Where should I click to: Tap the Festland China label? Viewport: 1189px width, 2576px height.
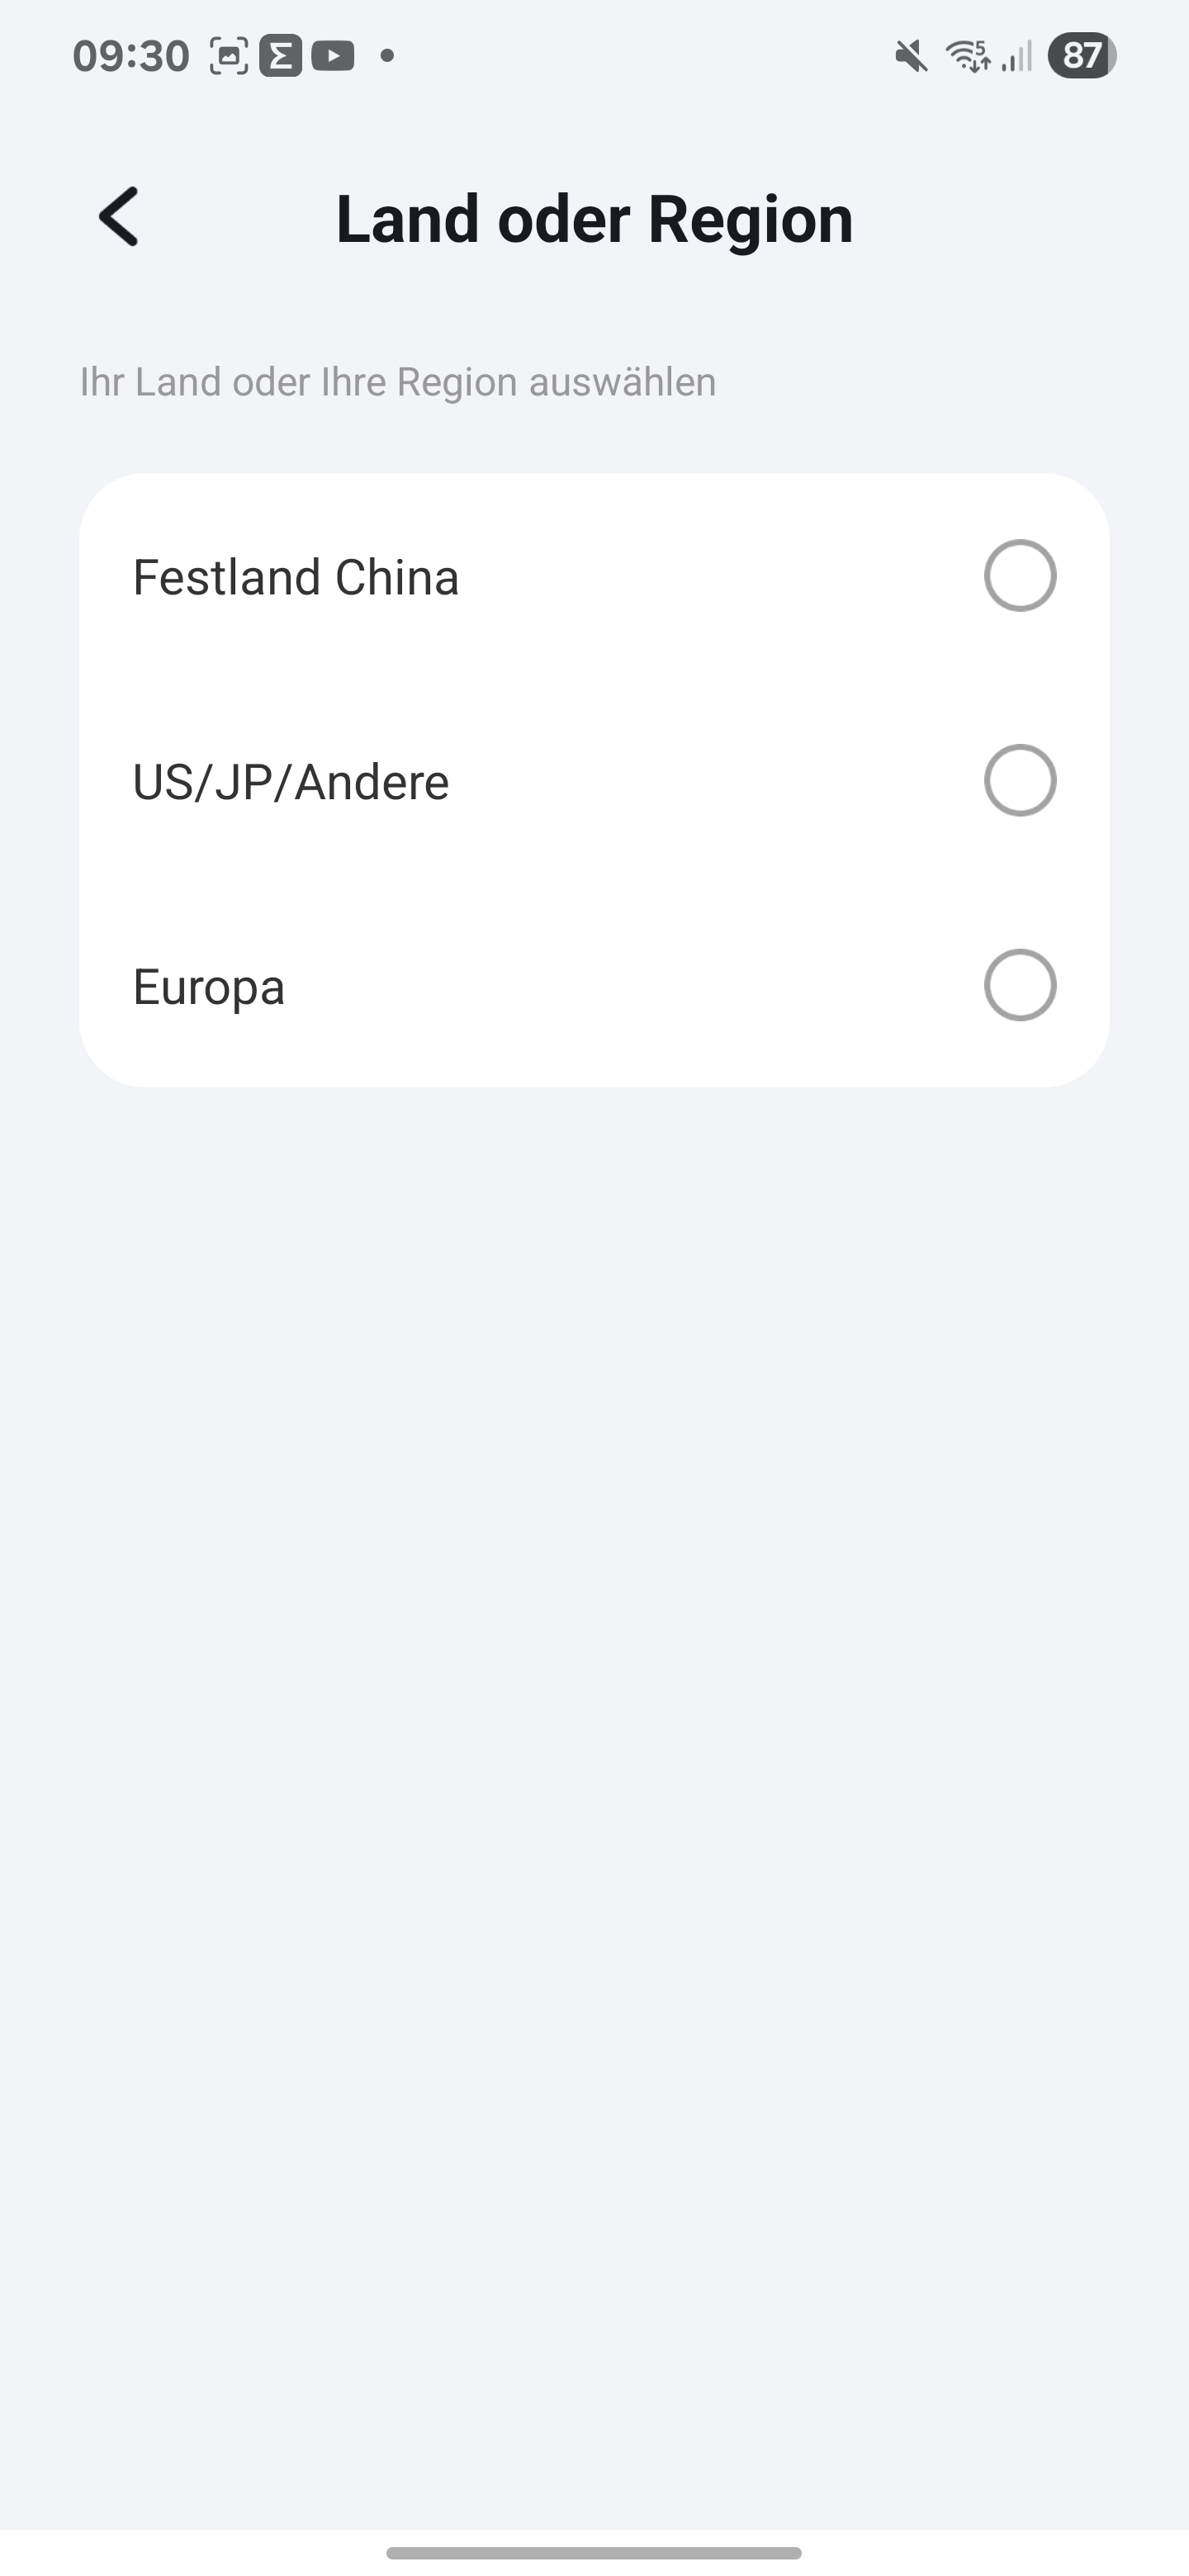tap(296, 578)
